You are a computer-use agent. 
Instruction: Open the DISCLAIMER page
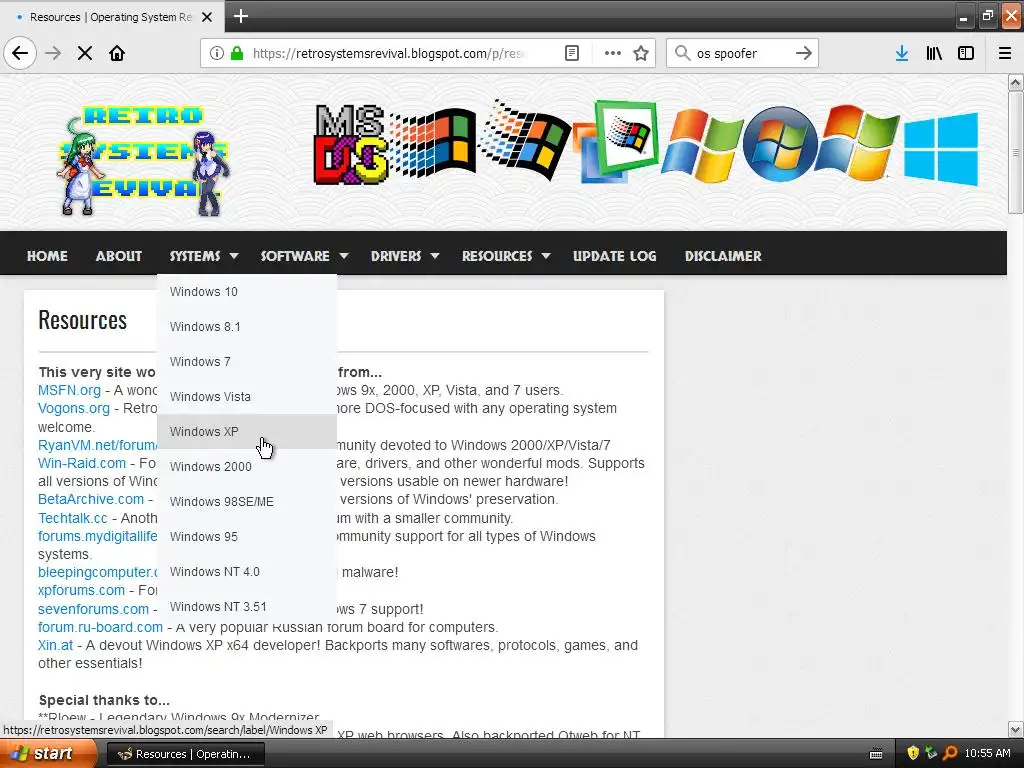click(723, 256)
